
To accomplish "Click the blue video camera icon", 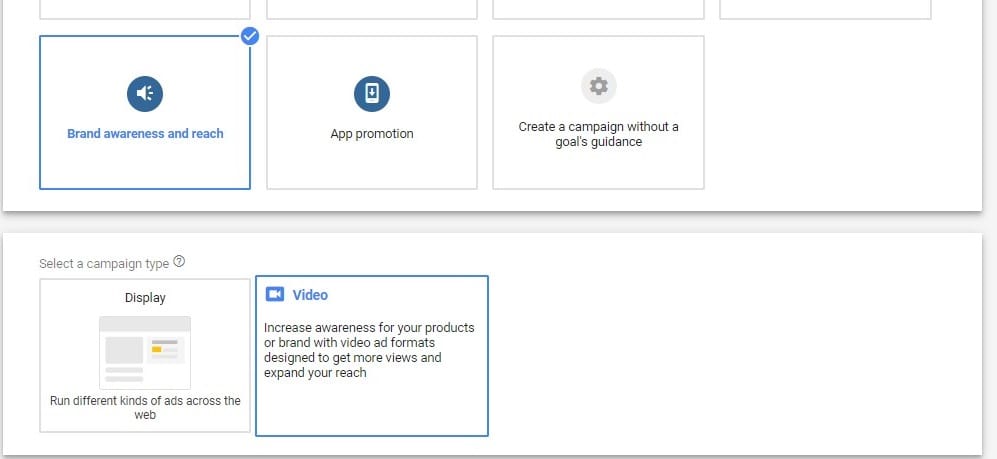I will click(x=275, y=295).
